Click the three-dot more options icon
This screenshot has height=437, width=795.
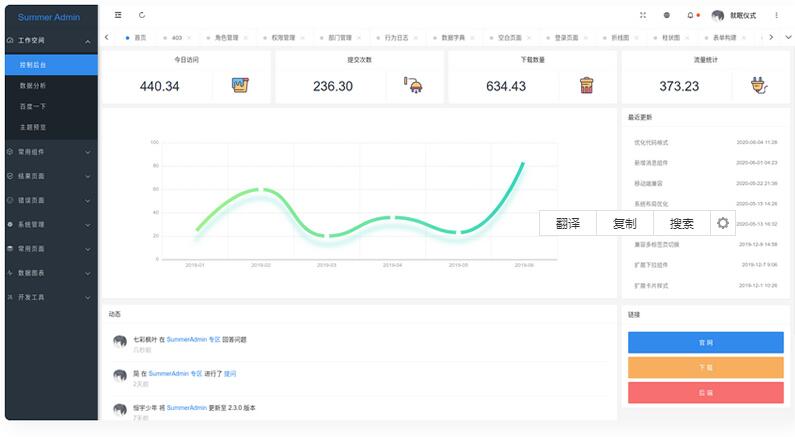tap(776, 15)
